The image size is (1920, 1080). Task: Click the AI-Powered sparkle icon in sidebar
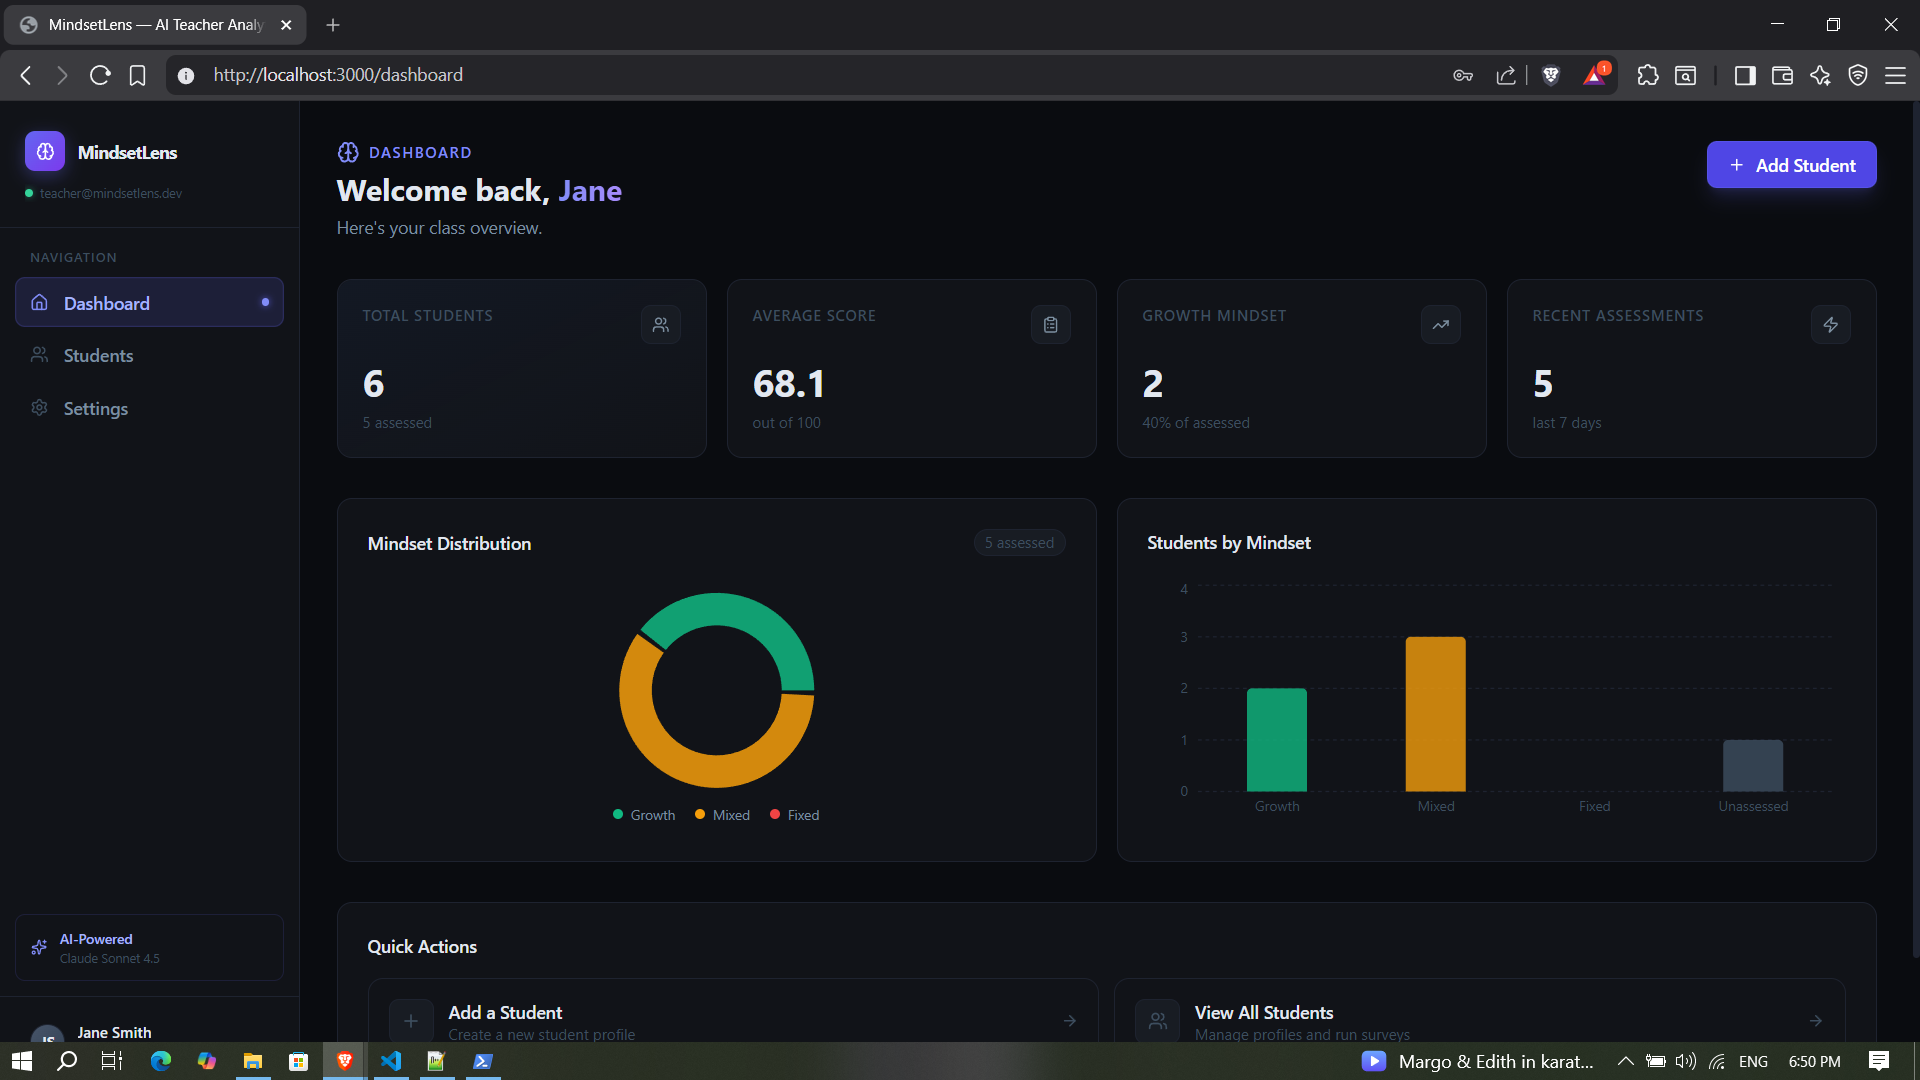39,947
